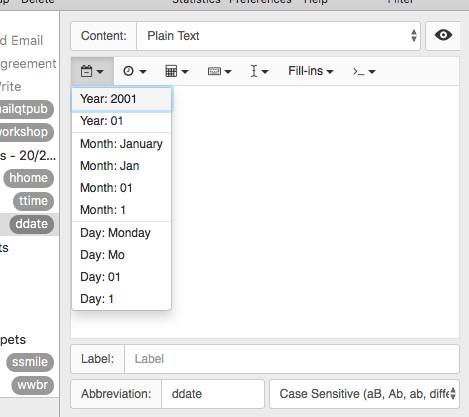Open the ssmile snippet in sidebar
The image size is (469, 417).
point(30,362)
